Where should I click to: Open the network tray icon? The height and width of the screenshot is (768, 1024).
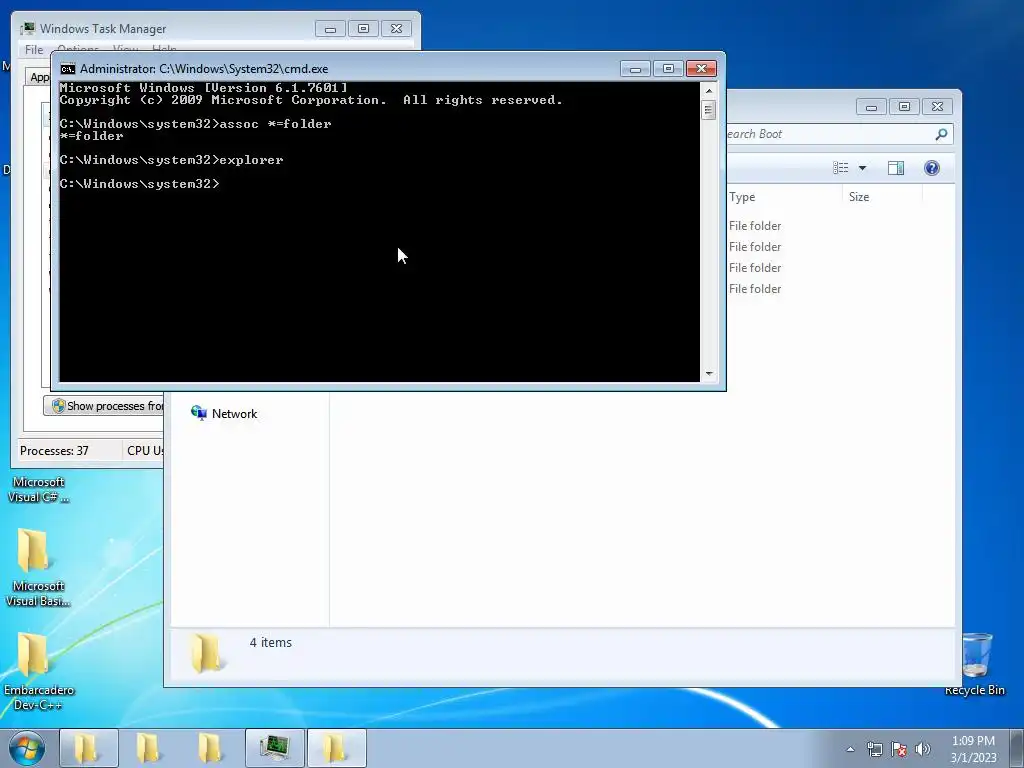point(874,749)
